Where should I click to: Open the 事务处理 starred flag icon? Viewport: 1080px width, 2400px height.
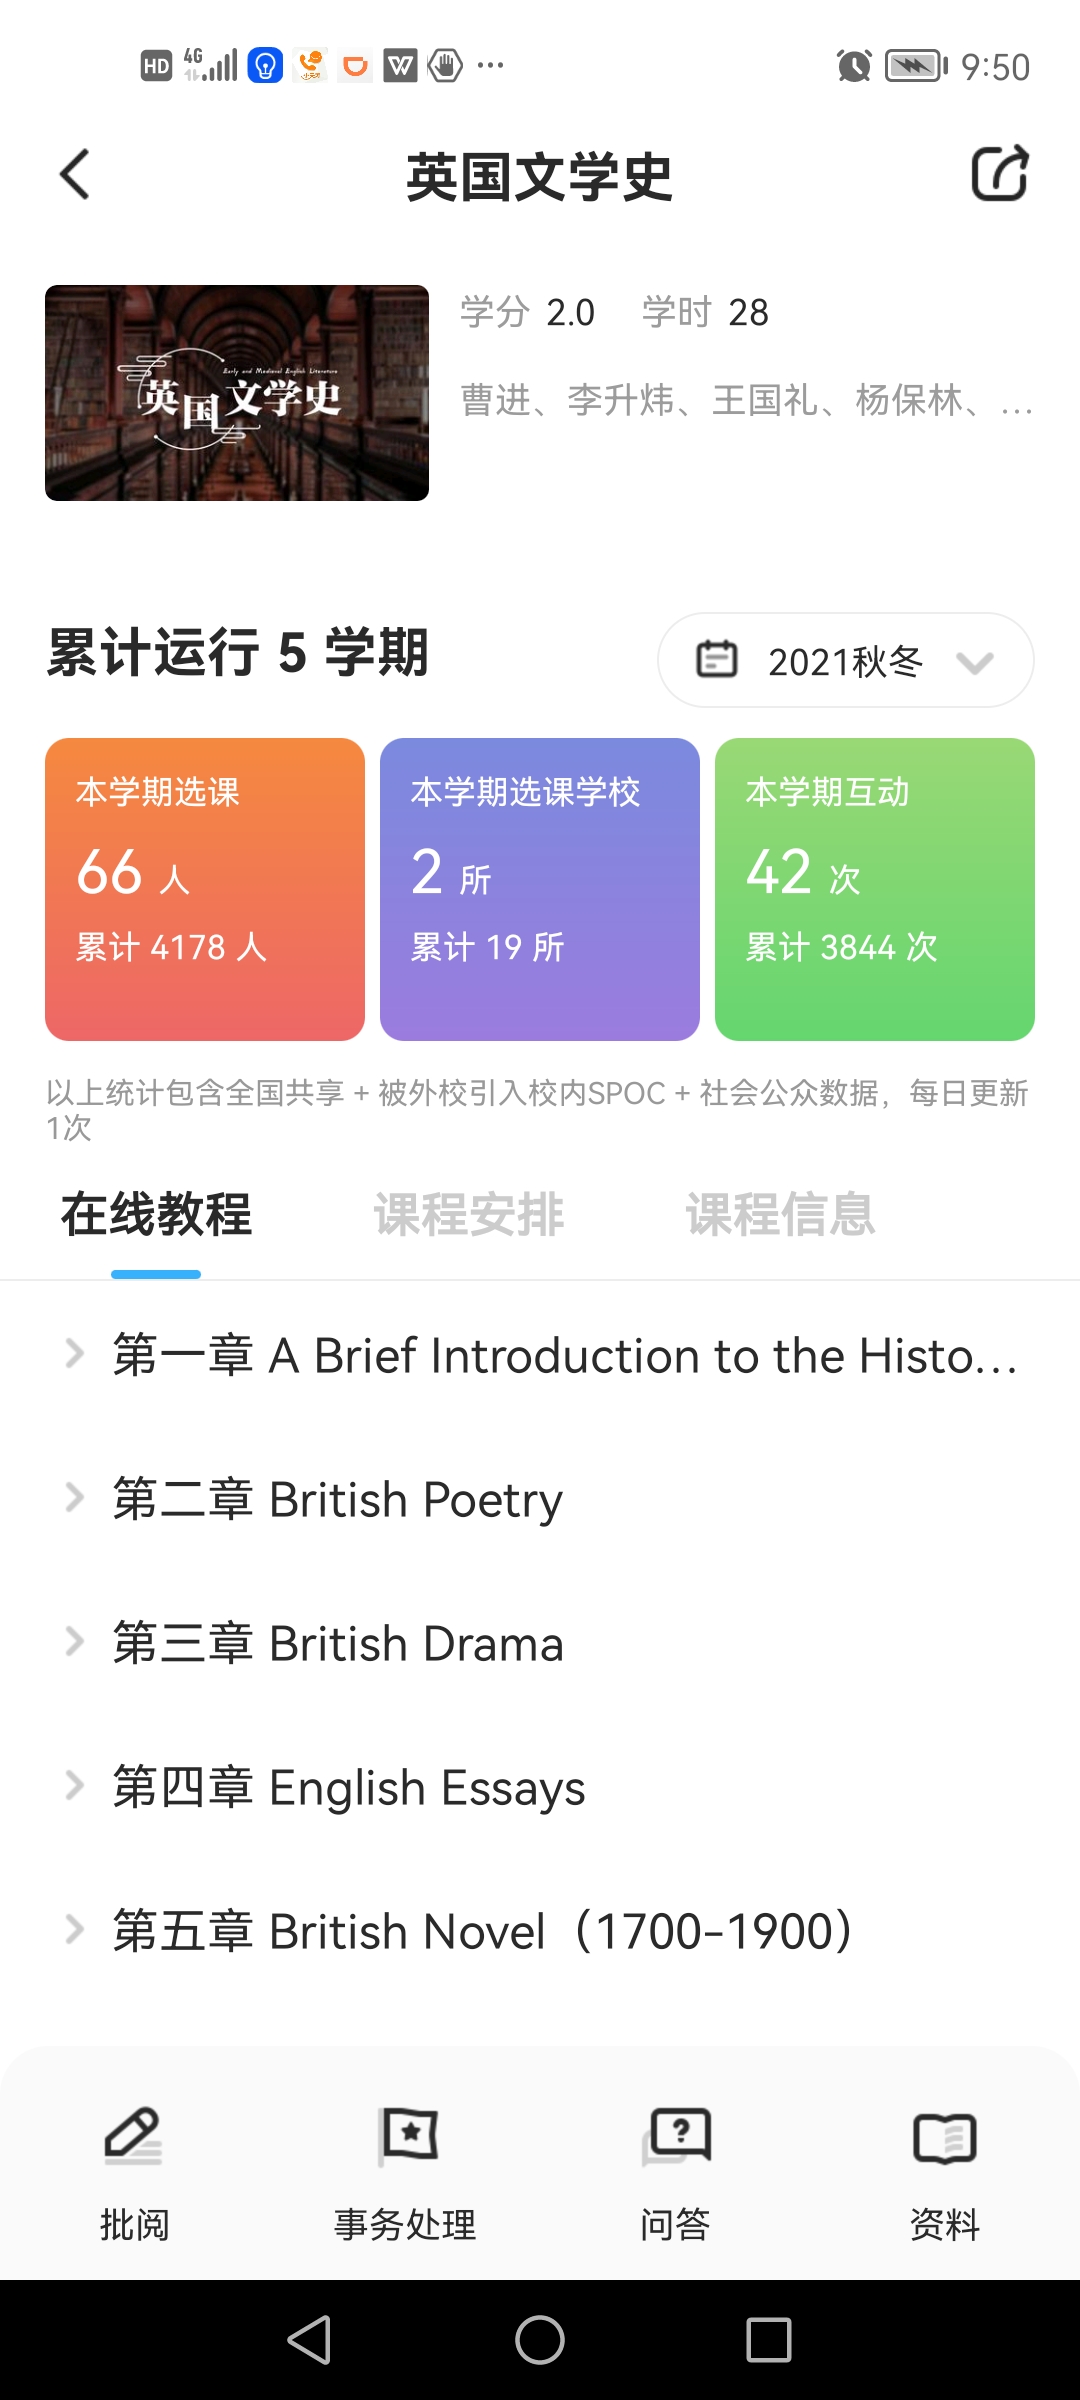pyautogui.click(x=406, y=2136)
